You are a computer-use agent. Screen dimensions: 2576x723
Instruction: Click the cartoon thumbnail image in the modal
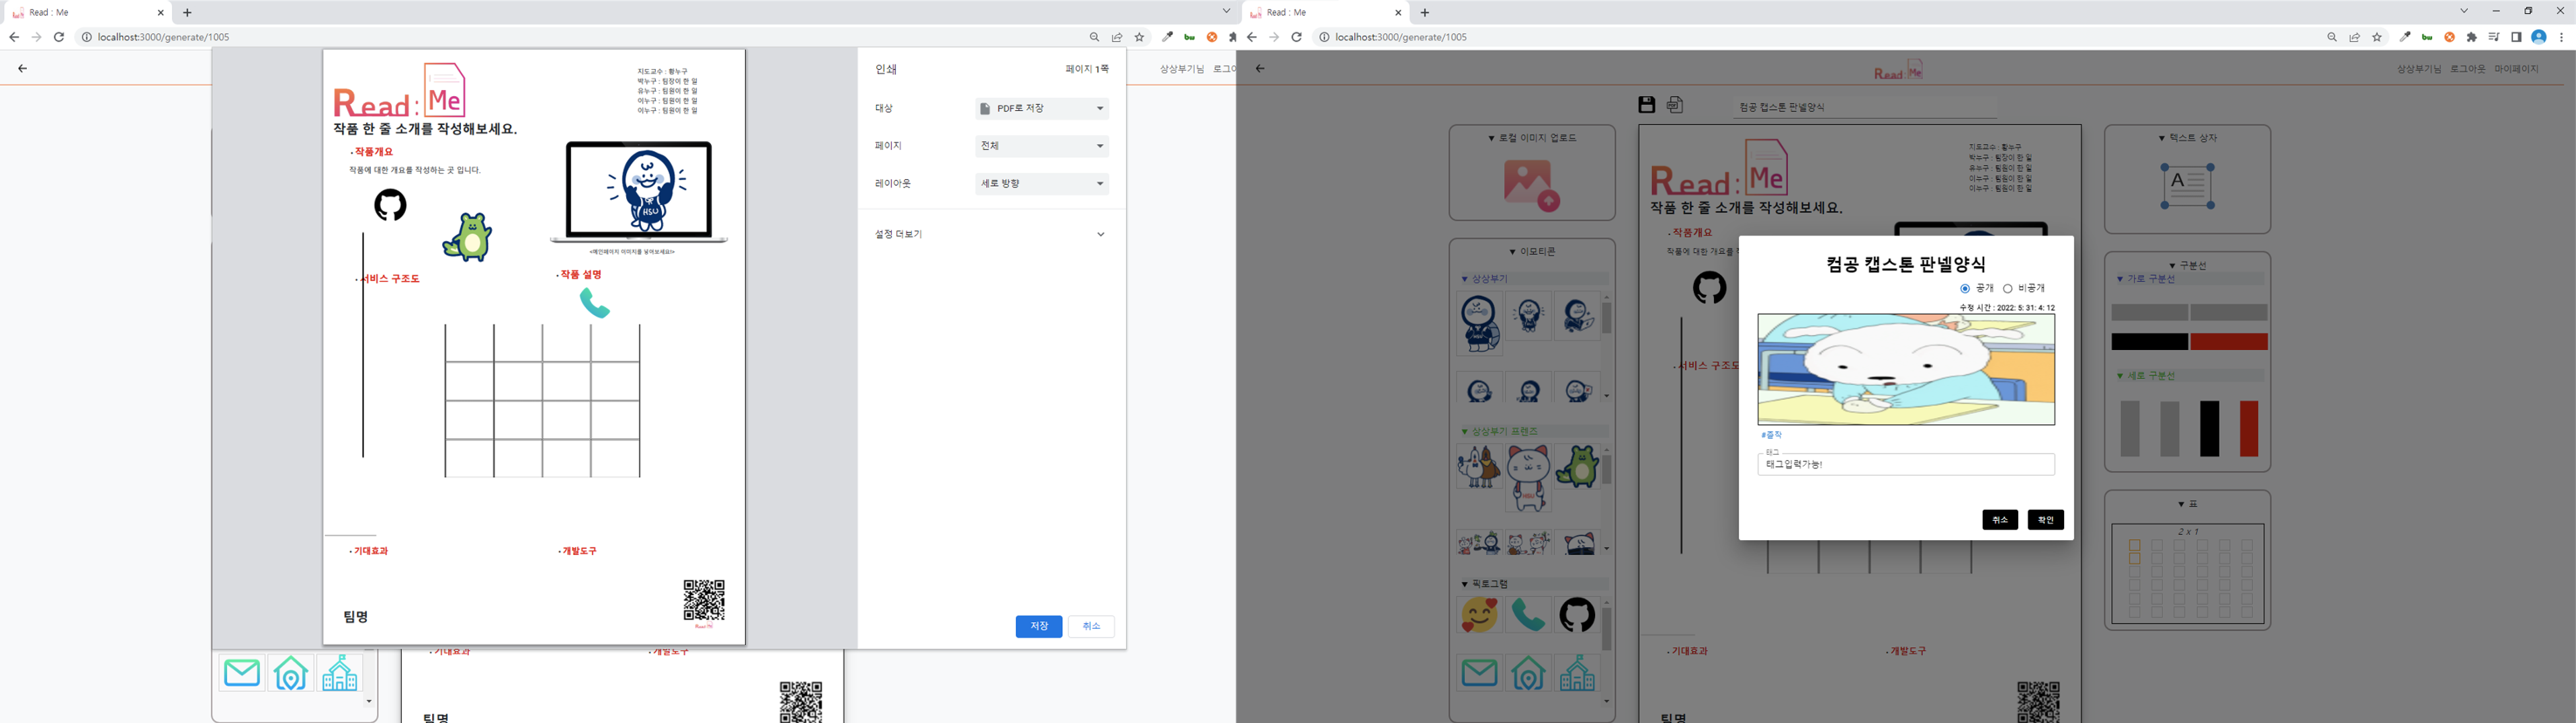1906,370
